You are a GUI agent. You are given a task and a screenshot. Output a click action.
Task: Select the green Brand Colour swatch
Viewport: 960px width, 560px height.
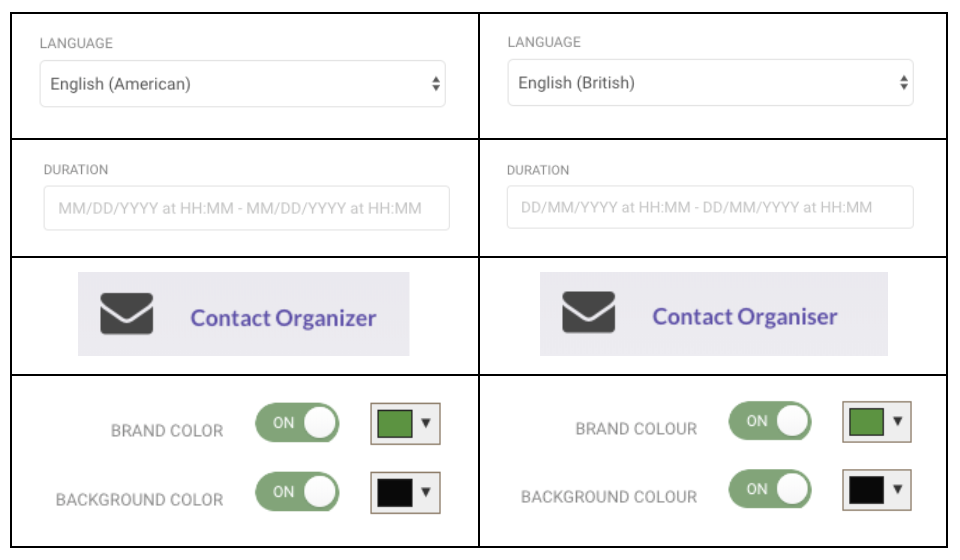pos(866,422)
